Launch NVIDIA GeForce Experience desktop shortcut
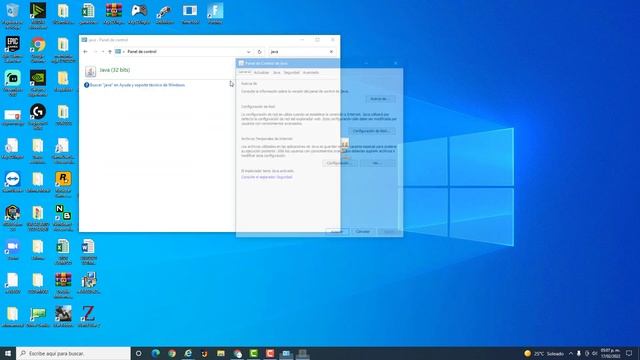The image size is (640, 360). tap(38, 83)
